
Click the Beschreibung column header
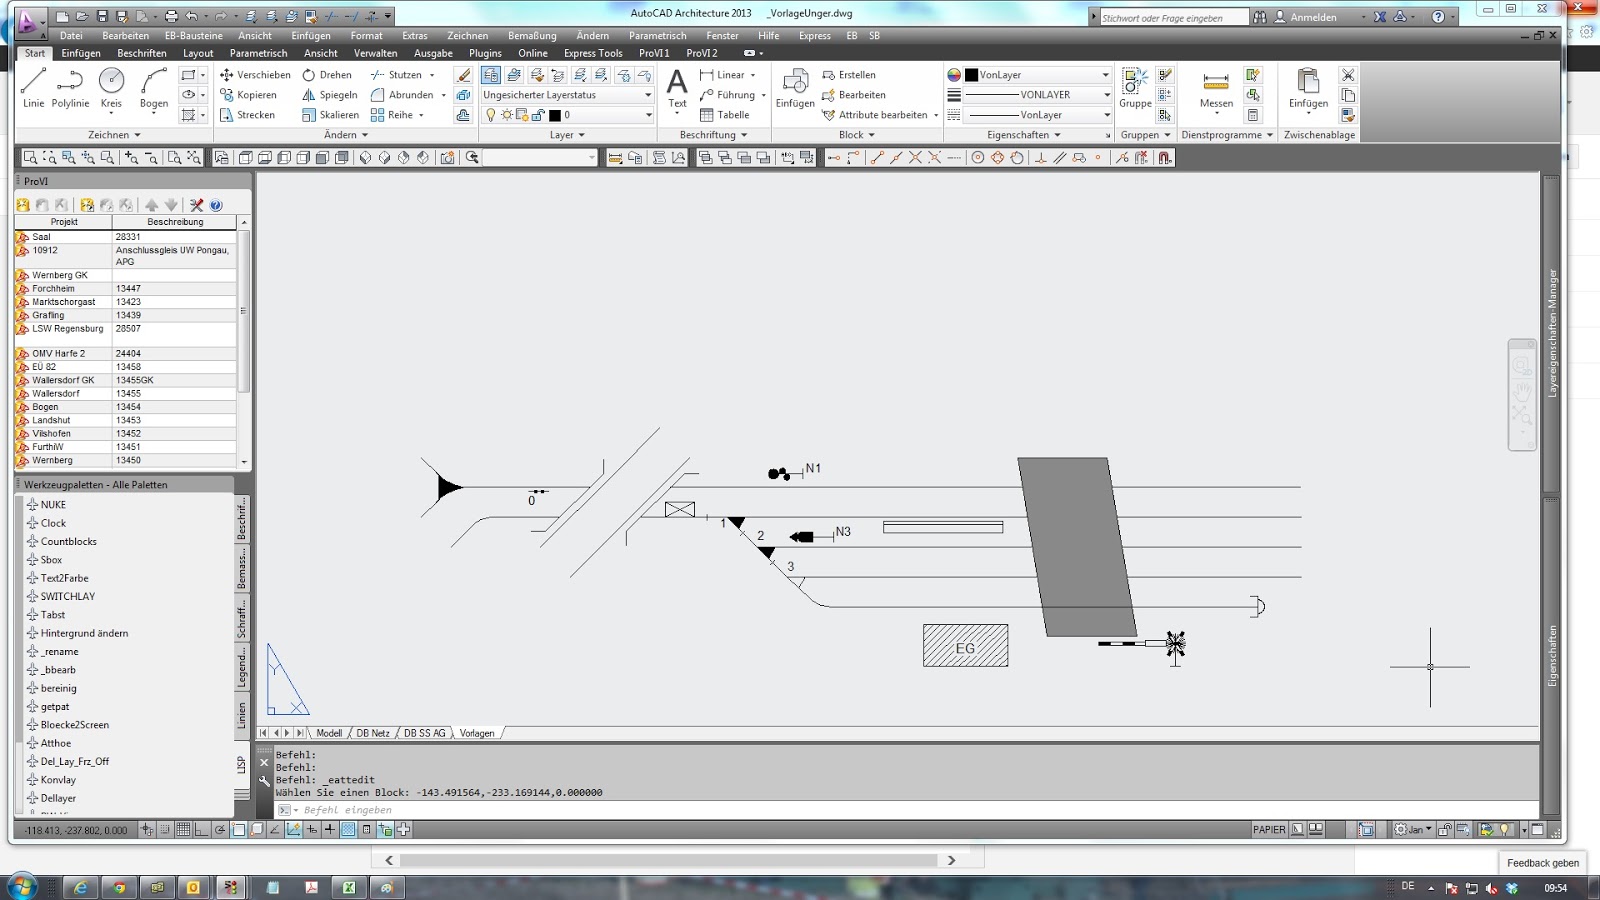click(x=175, y=222)
